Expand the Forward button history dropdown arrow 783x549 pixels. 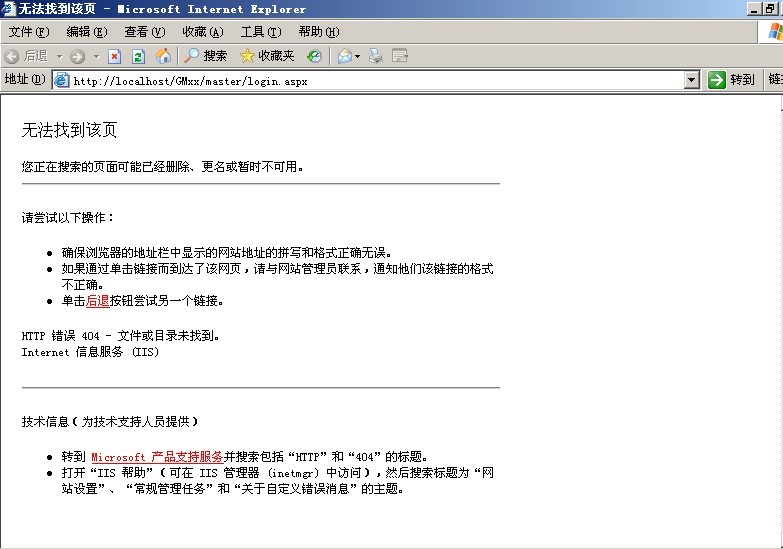click(x=96, y=56)
